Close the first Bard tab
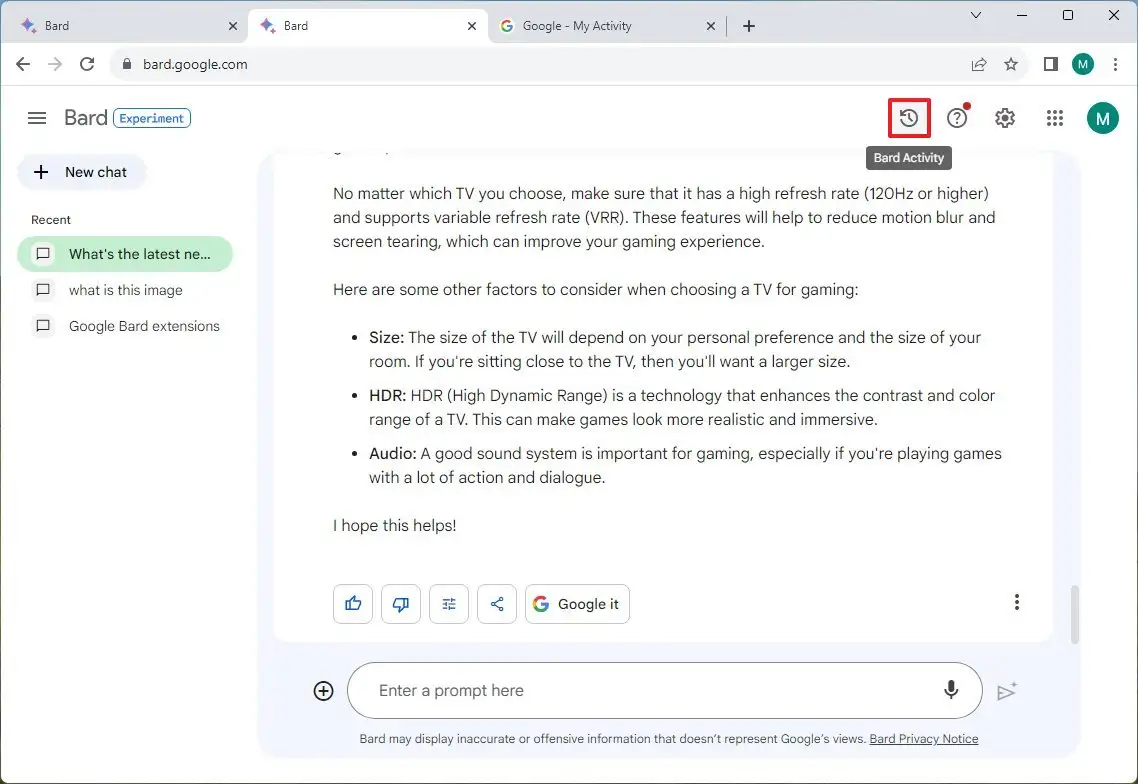The height and width of the screenshot is (784, 1138). click(232, 26)
